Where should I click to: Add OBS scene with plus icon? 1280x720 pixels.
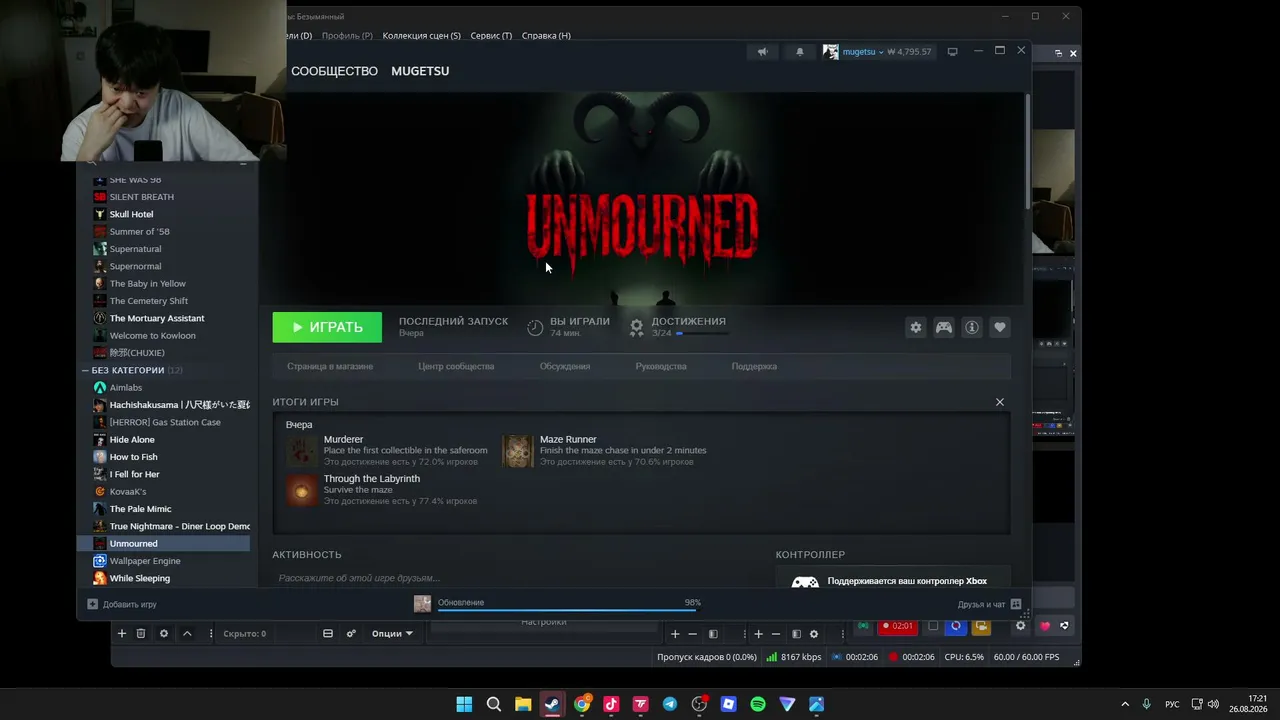[122, 633]
